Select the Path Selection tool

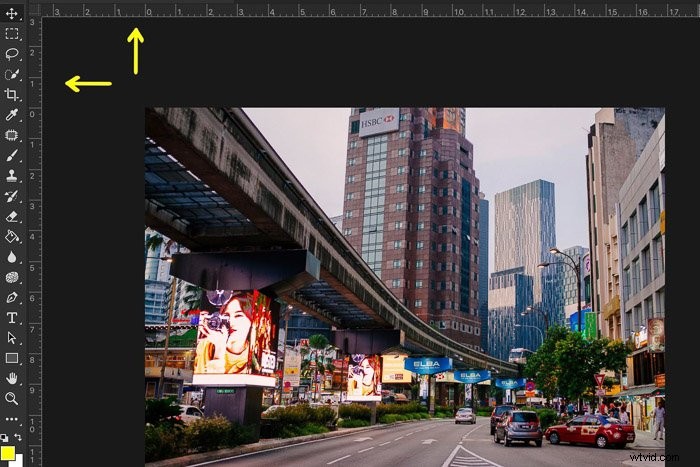(x=12, y=338)
